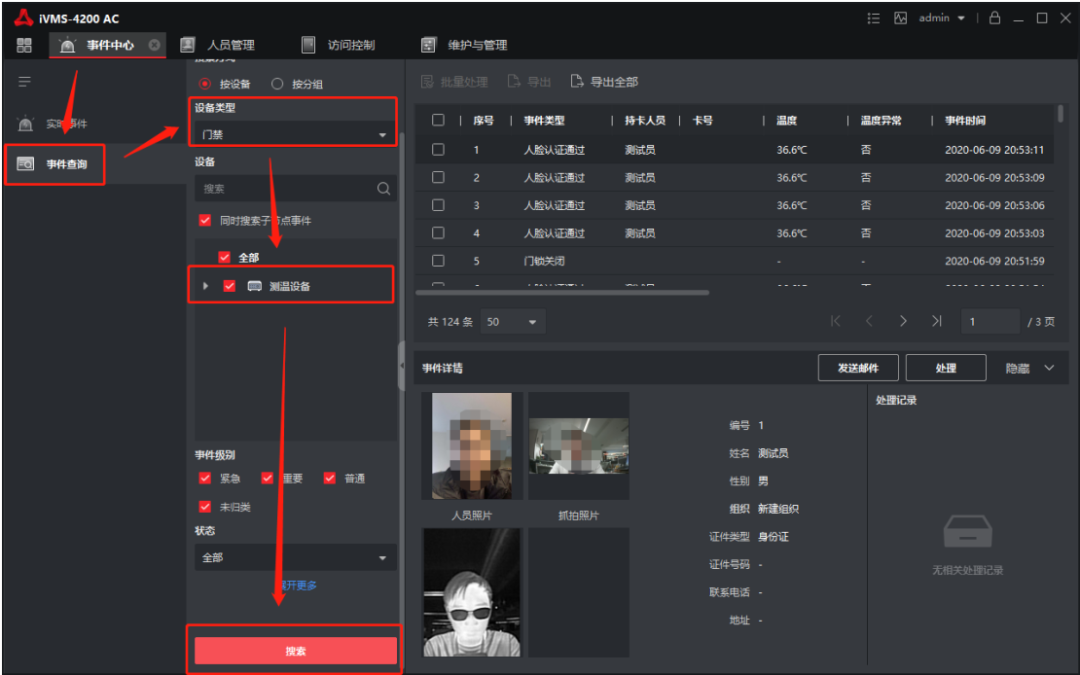Select the checkbox for row 3 in table
The width and height of the screenshot is (1080, 675).
[438, 205]
